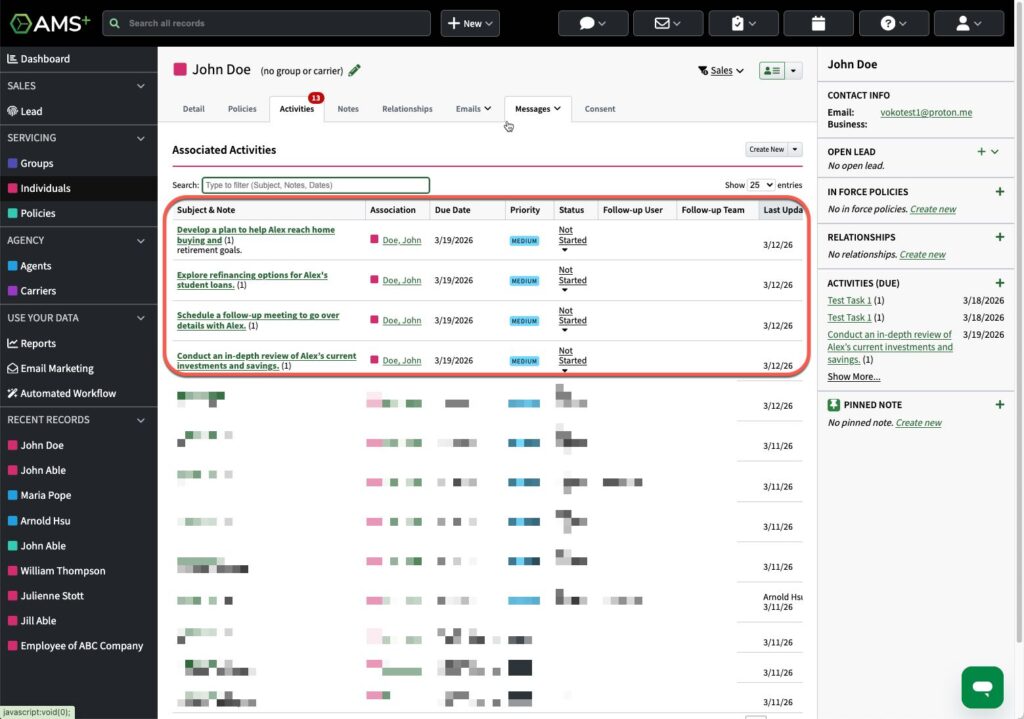
Task: Open the clipboard tasks icon in top bar
Action: tap(743, 23)
